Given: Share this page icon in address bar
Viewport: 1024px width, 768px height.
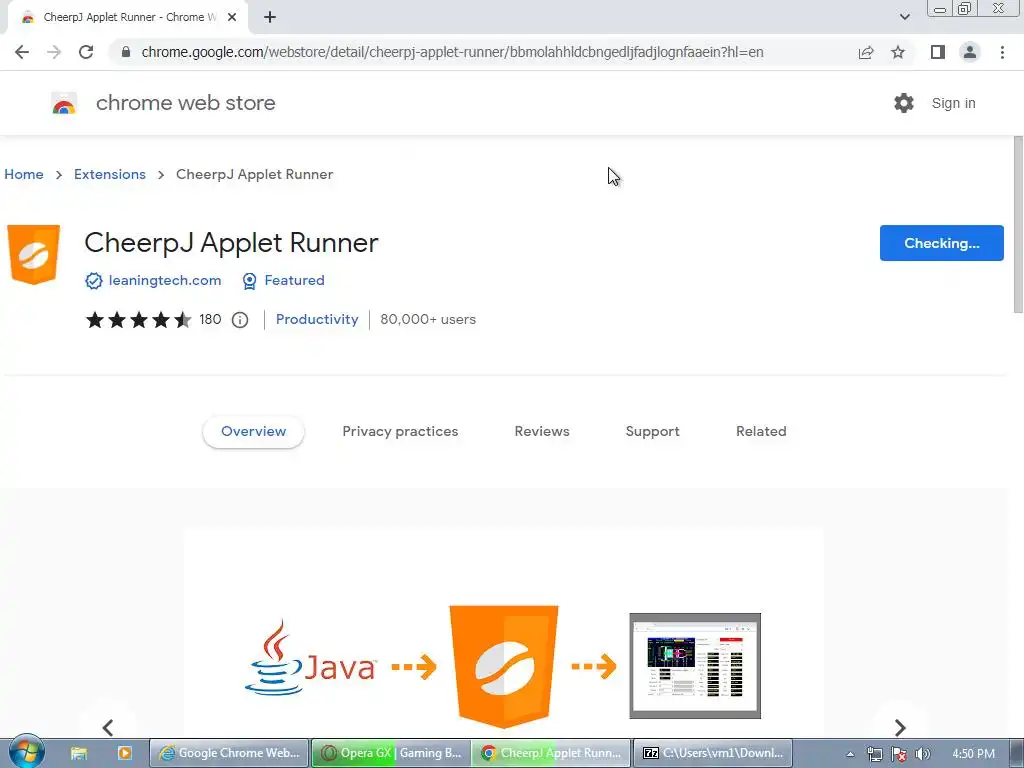Looking at the screenshot, I should (866, 52).
